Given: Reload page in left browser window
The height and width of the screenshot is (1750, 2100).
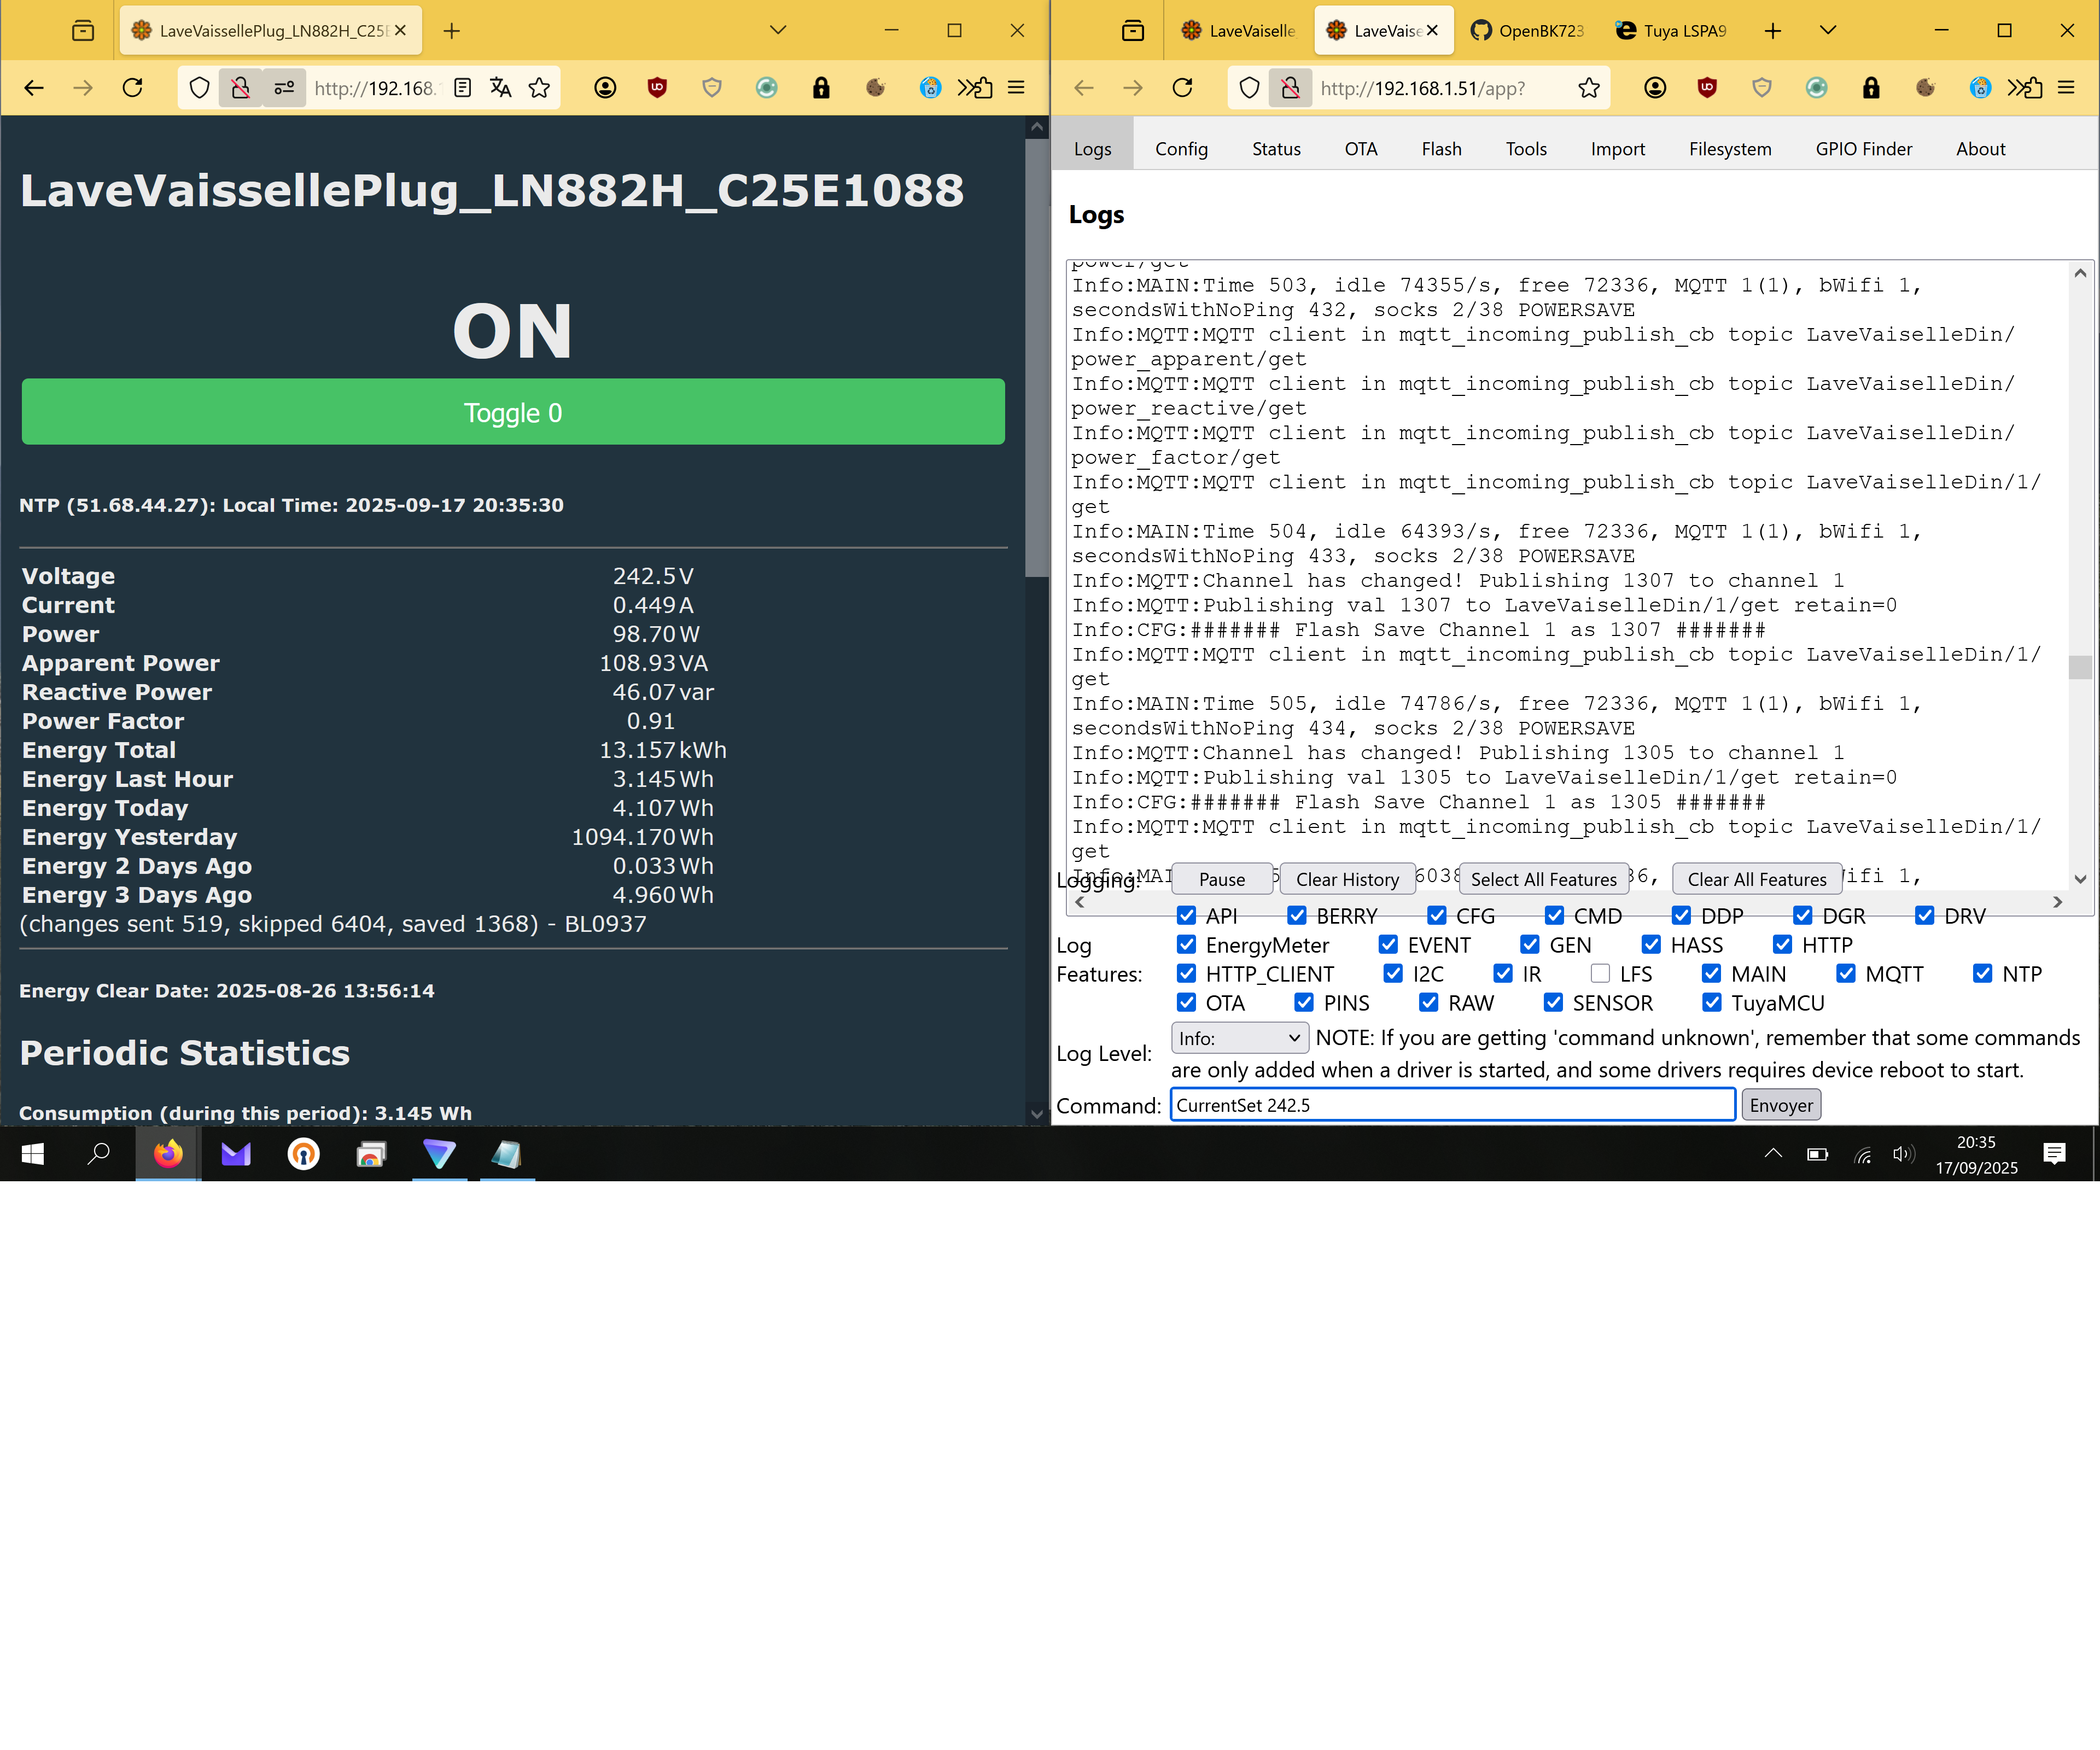Looking at the screenshot, I should coord(132,88).
